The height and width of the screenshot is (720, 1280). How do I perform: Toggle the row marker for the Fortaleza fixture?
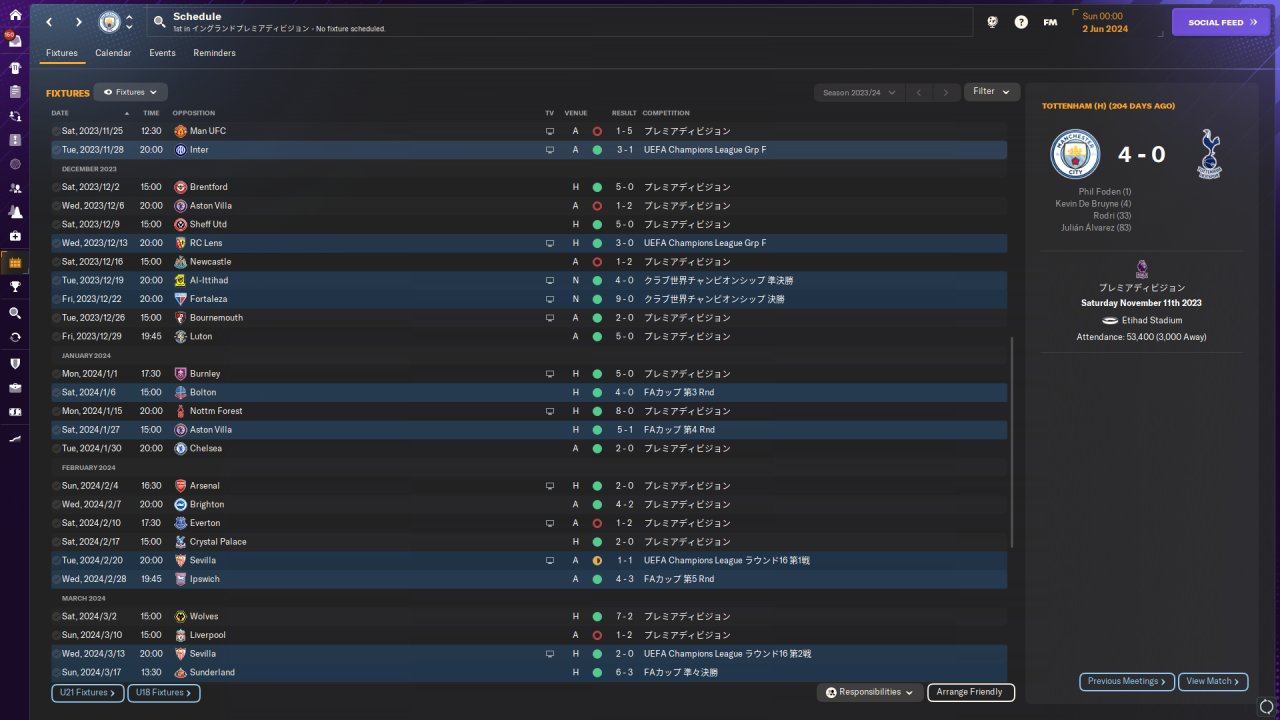tap(56, 299)
